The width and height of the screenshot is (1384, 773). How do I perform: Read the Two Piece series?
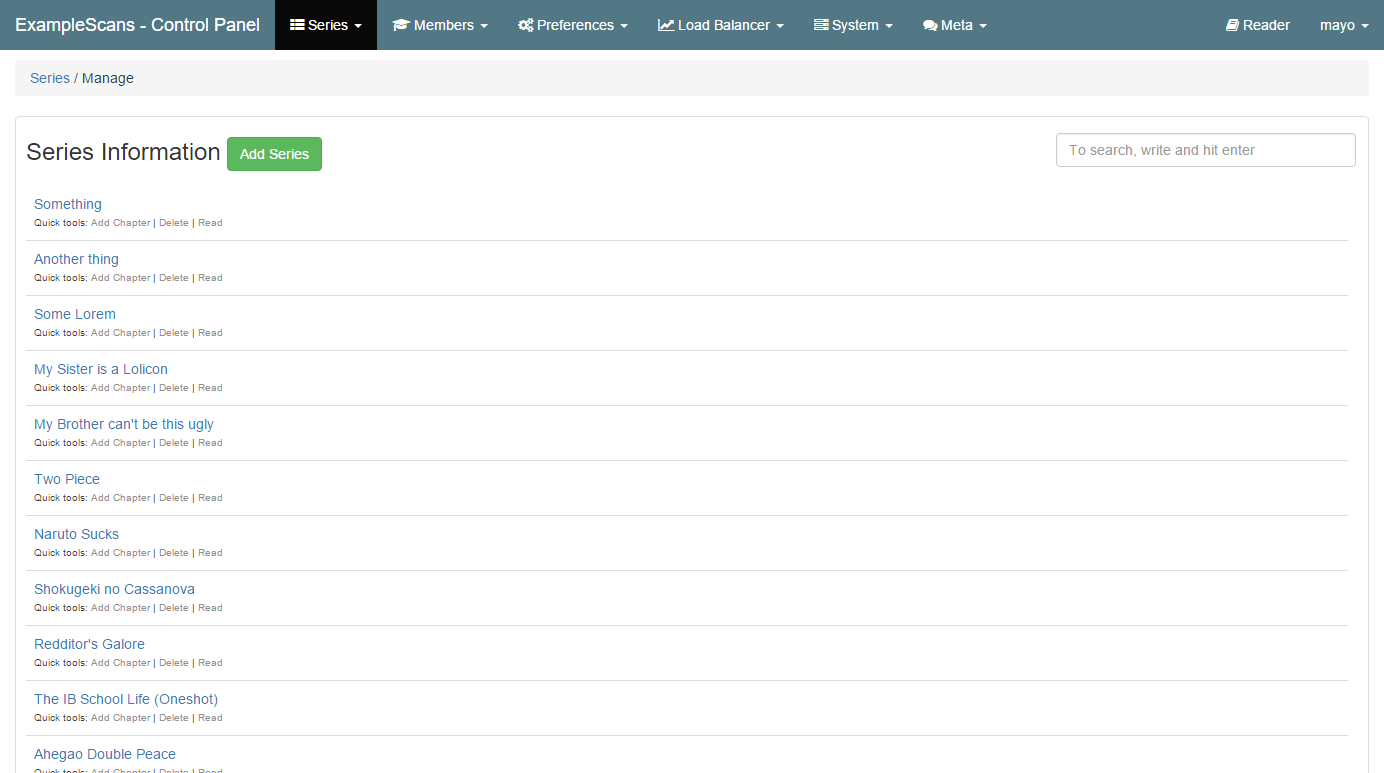coord(210,498)
